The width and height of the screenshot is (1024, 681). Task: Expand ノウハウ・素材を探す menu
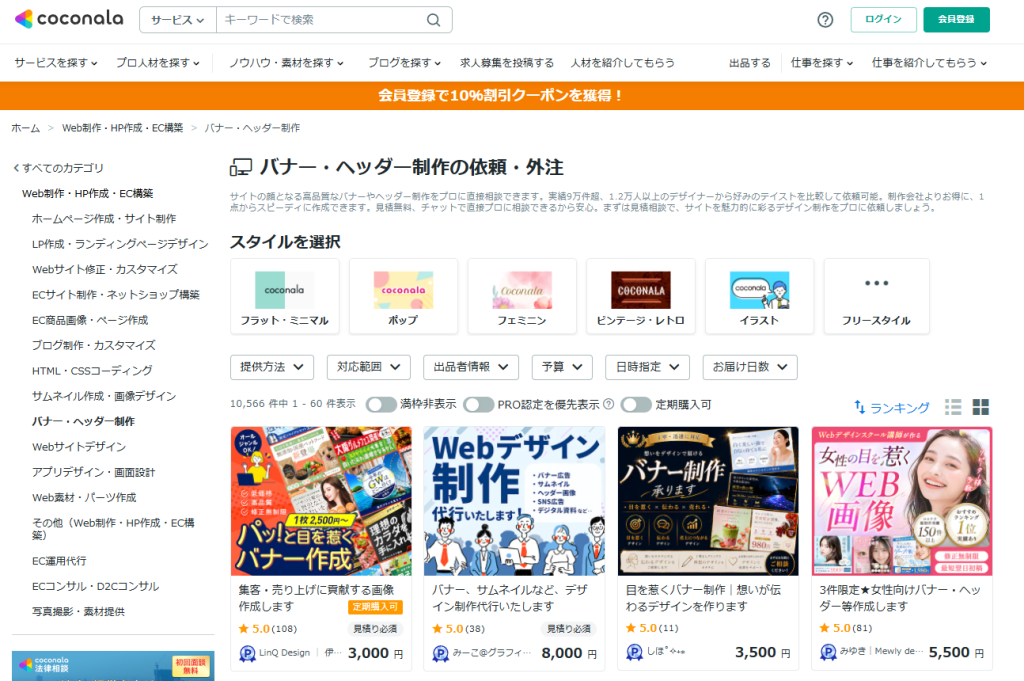(286, 63)
